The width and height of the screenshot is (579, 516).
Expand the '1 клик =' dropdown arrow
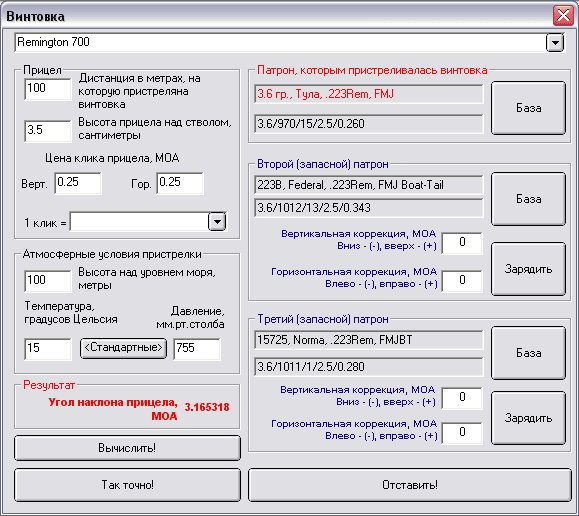coord(217,222)
